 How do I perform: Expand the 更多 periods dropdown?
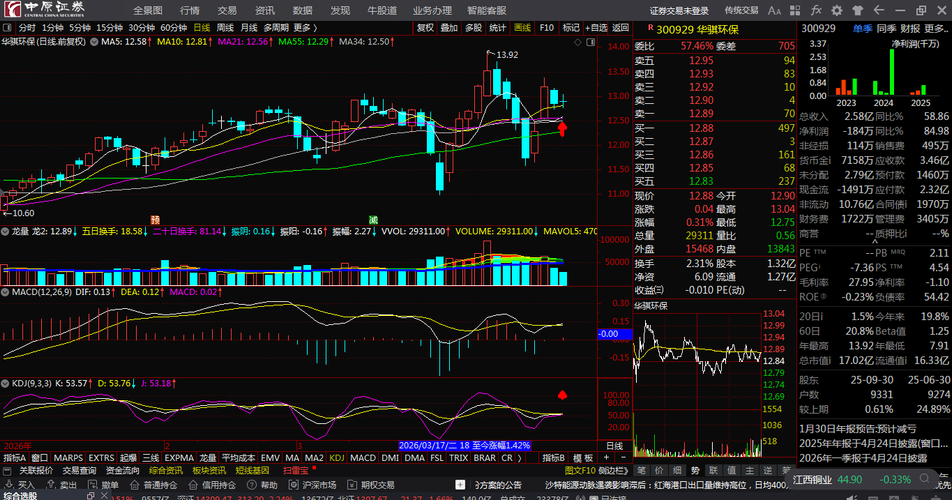(305, 28)
